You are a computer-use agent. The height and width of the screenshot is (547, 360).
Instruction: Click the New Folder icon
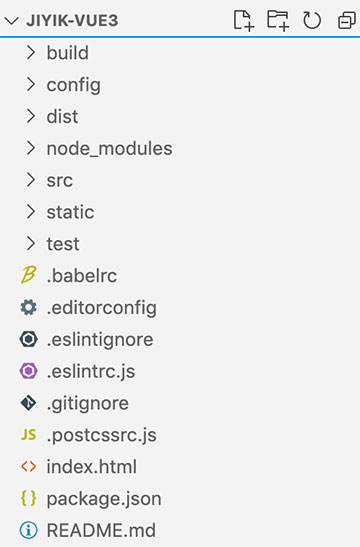(x=278, y=21)
